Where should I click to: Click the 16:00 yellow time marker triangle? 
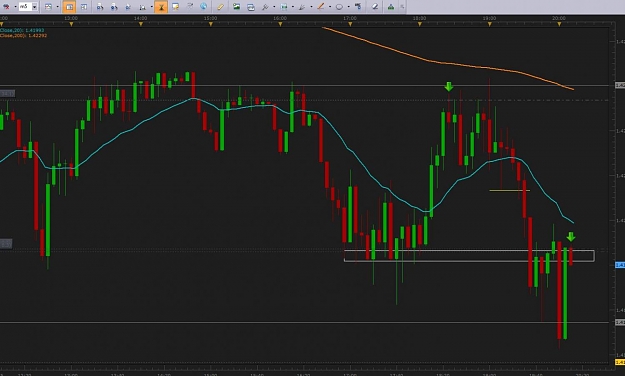280,24
